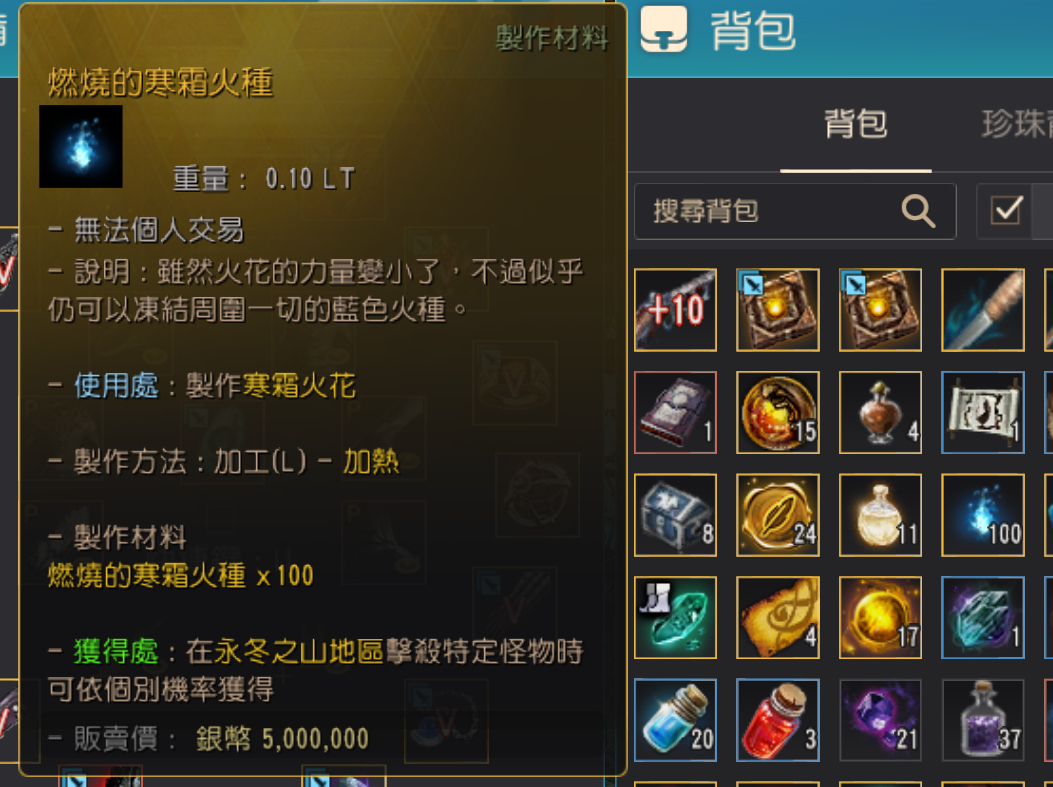The image size is (1053, 787).
Task: Click into the 搜尋背包 search field
Action: [x=795, y=211]
